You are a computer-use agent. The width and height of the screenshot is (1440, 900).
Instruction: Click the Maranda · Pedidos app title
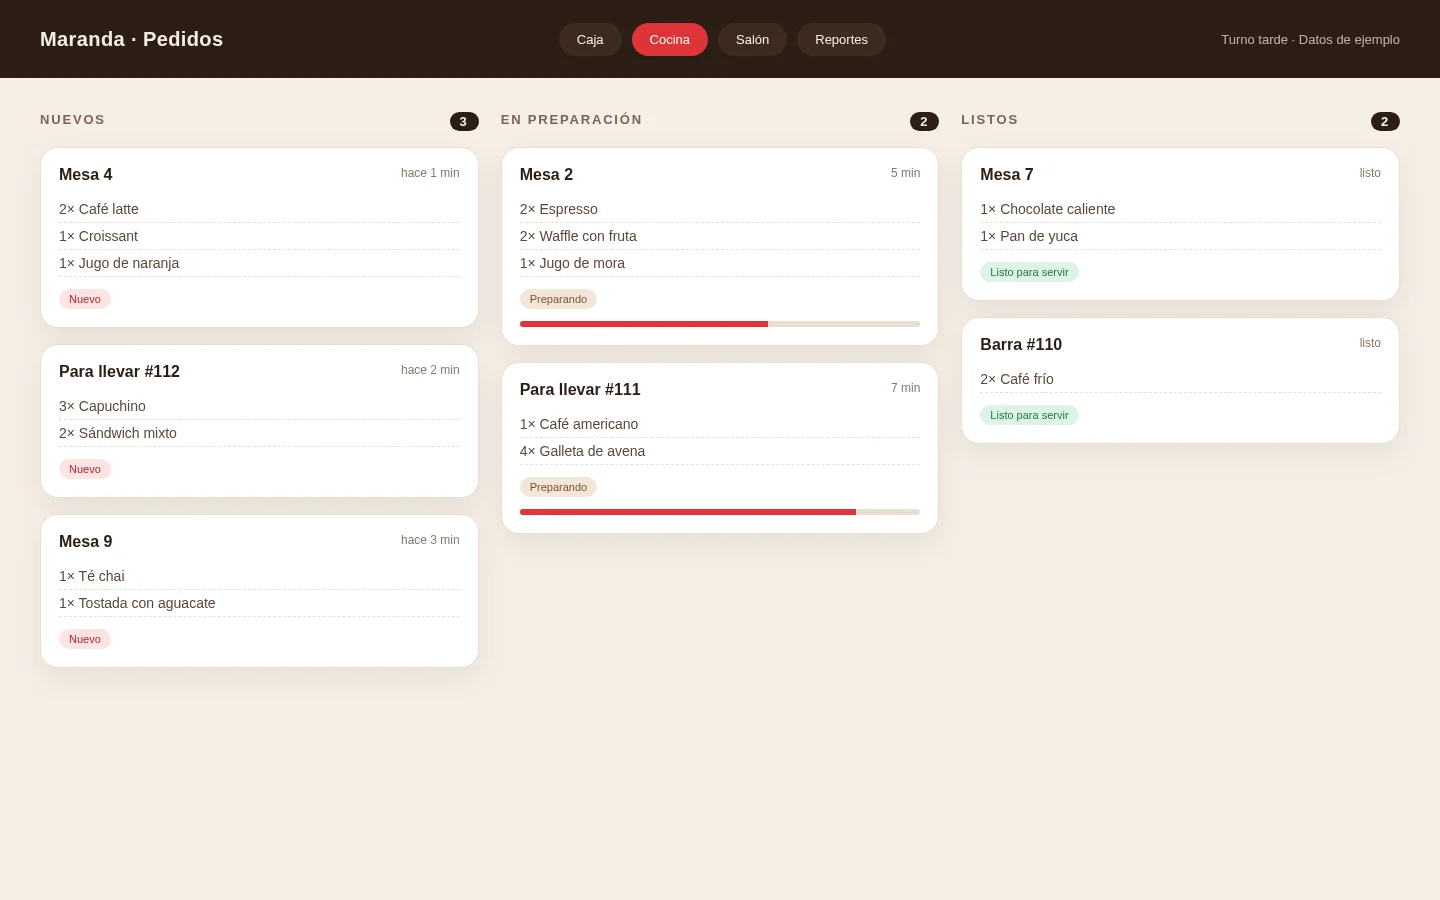131,39
